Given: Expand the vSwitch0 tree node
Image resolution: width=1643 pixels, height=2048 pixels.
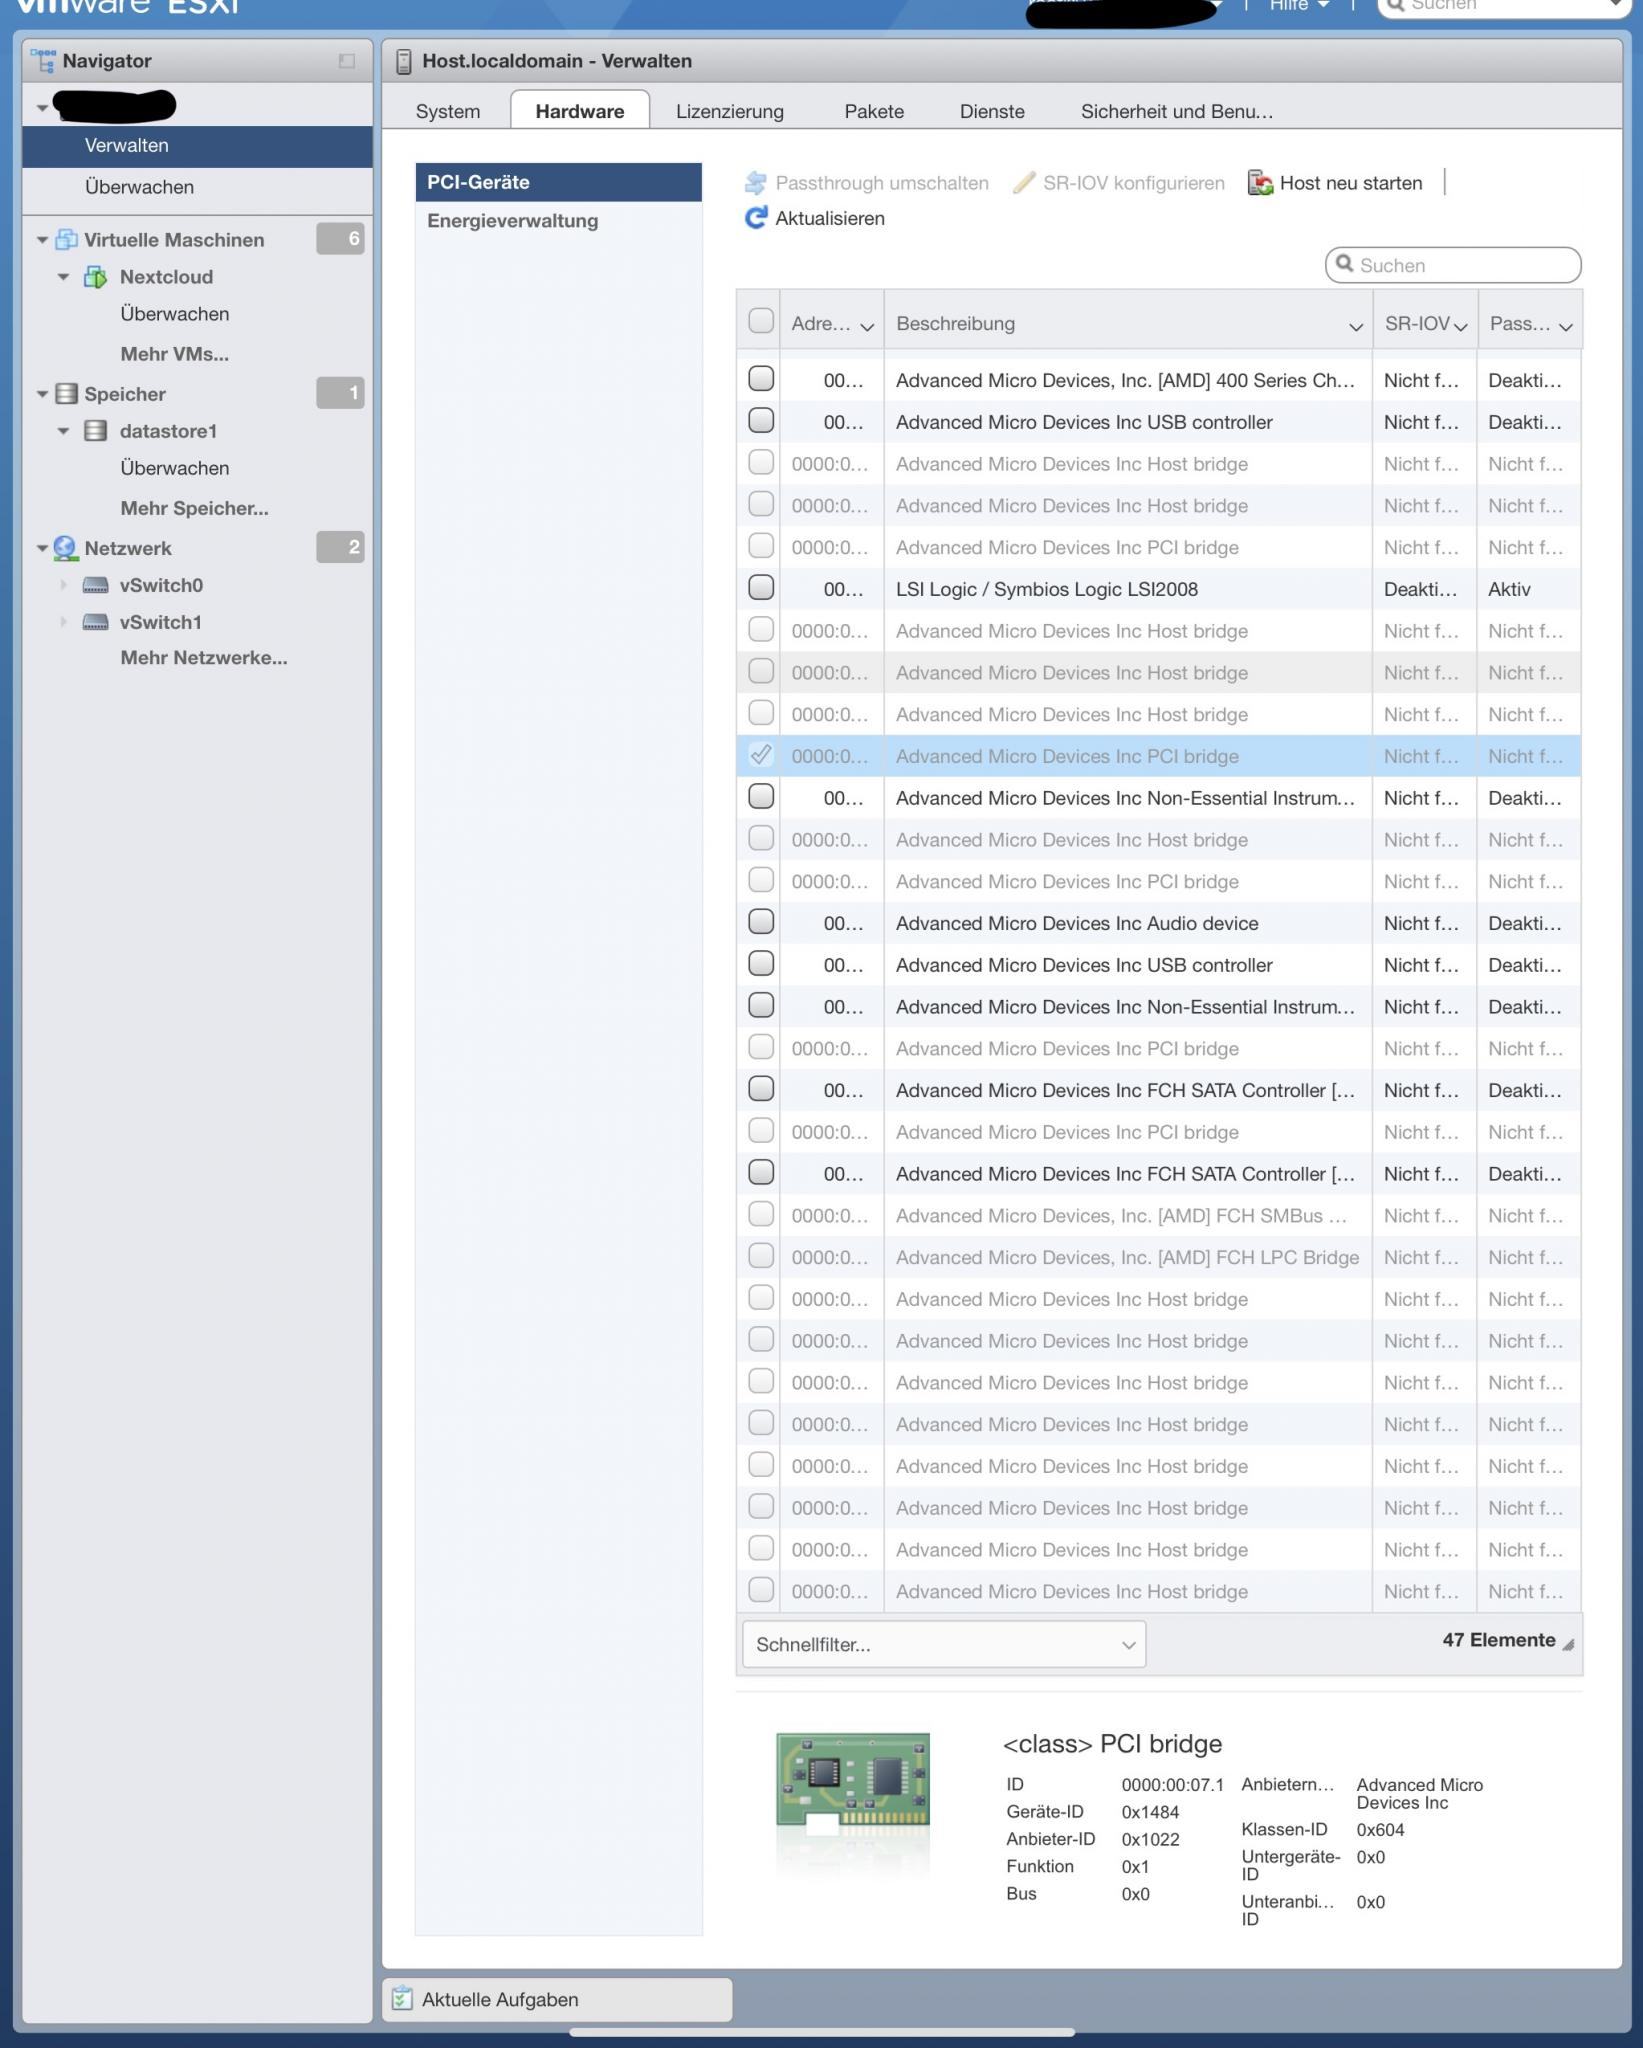Looking at the screenshot, I should pos(63,585).
